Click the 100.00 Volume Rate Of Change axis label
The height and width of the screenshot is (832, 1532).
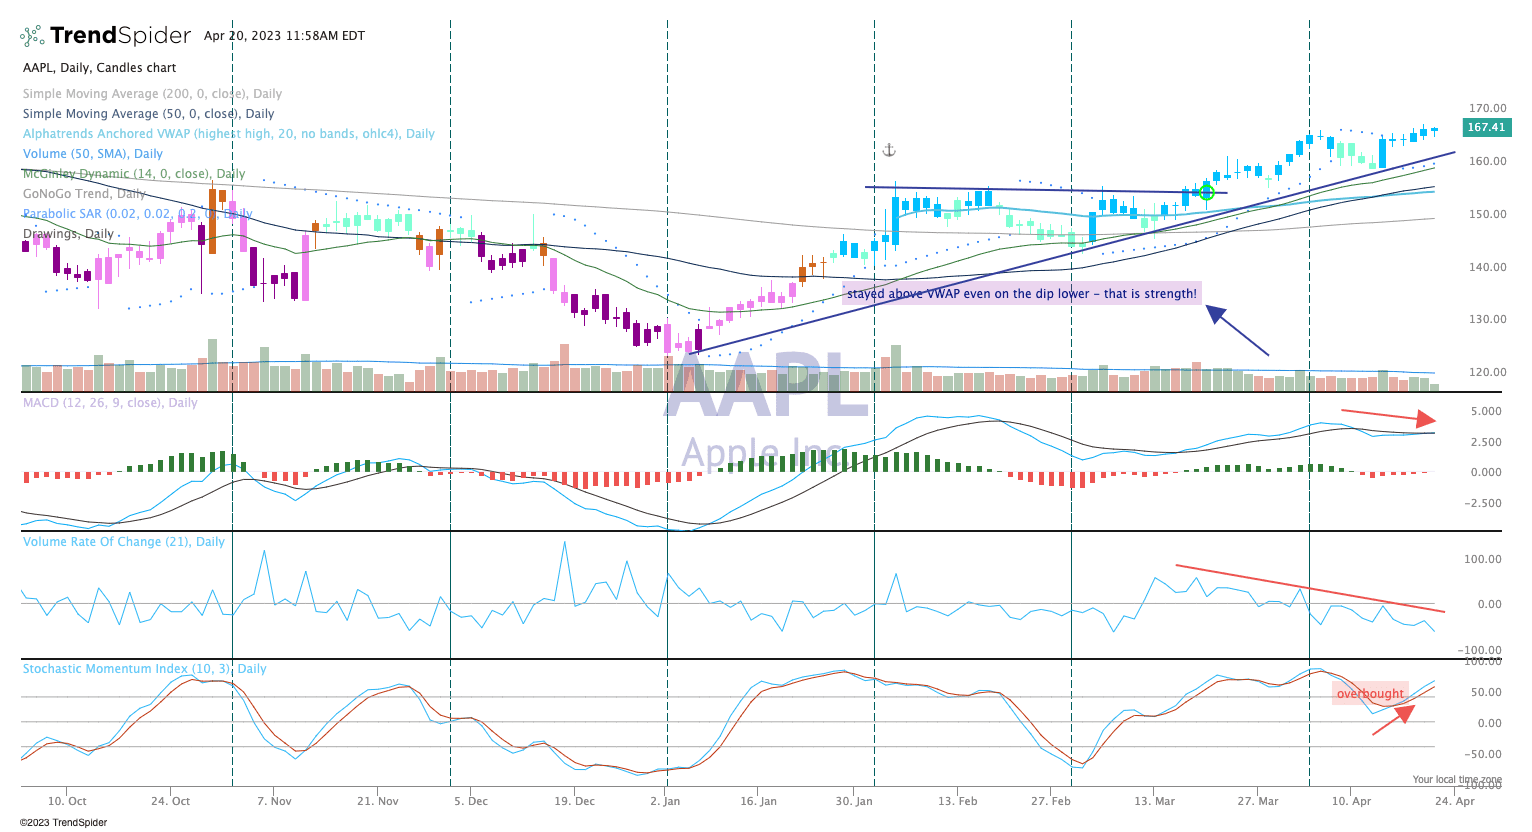[x=1483, y=560]
